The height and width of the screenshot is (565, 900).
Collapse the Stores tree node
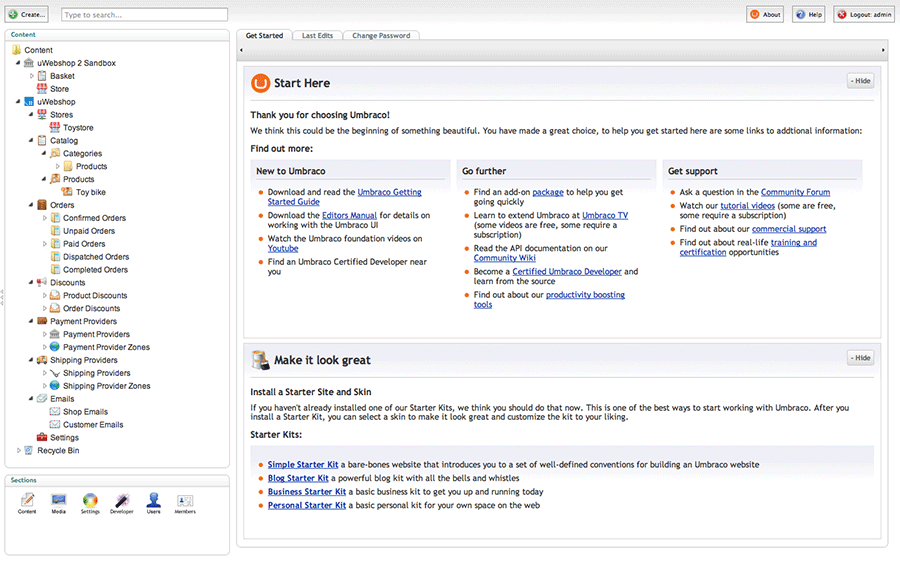tap(31, 114)
